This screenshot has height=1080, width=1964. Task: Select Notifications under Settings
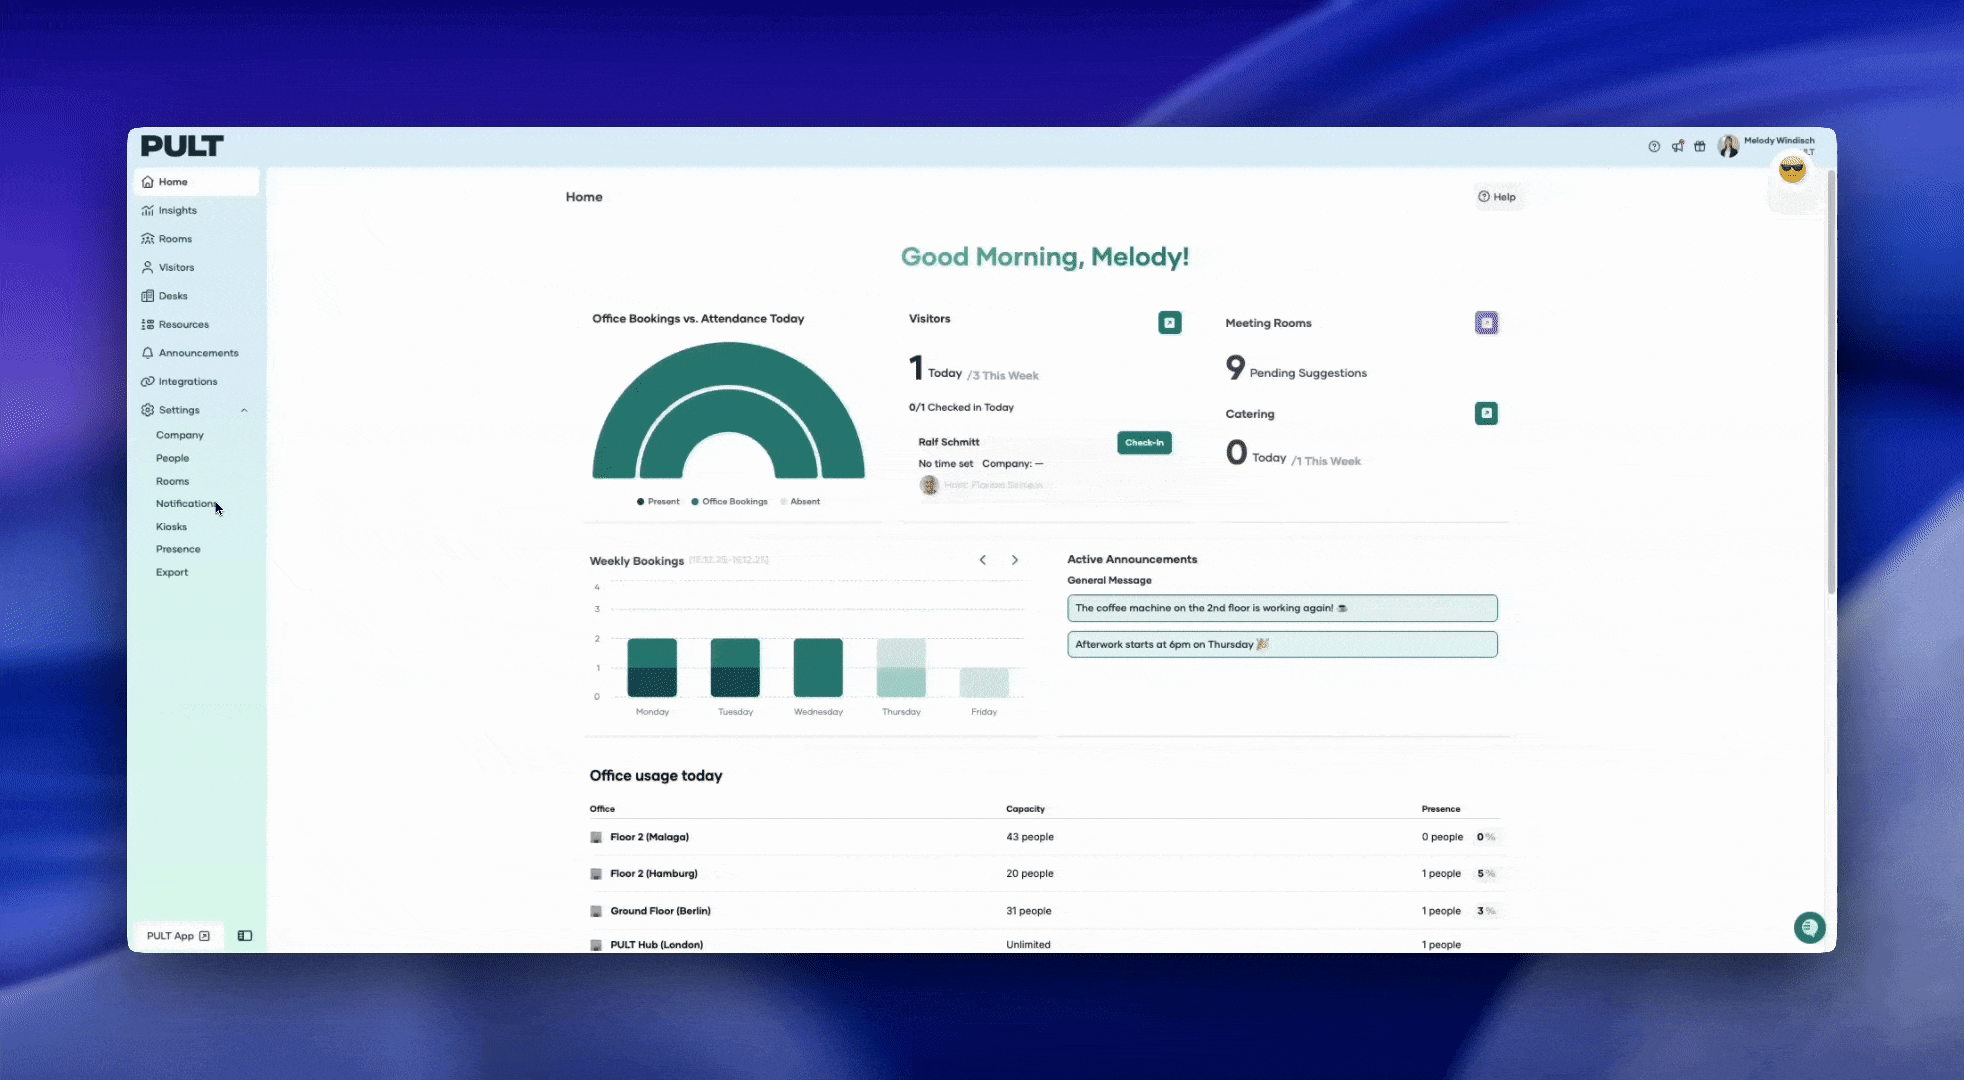(x=185, y=504)
